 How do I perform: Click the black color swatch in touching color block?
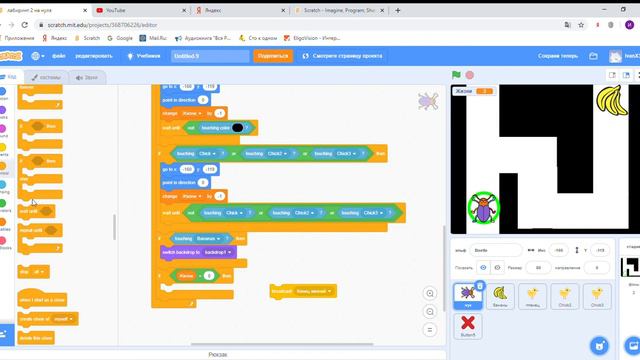point(238,128)
